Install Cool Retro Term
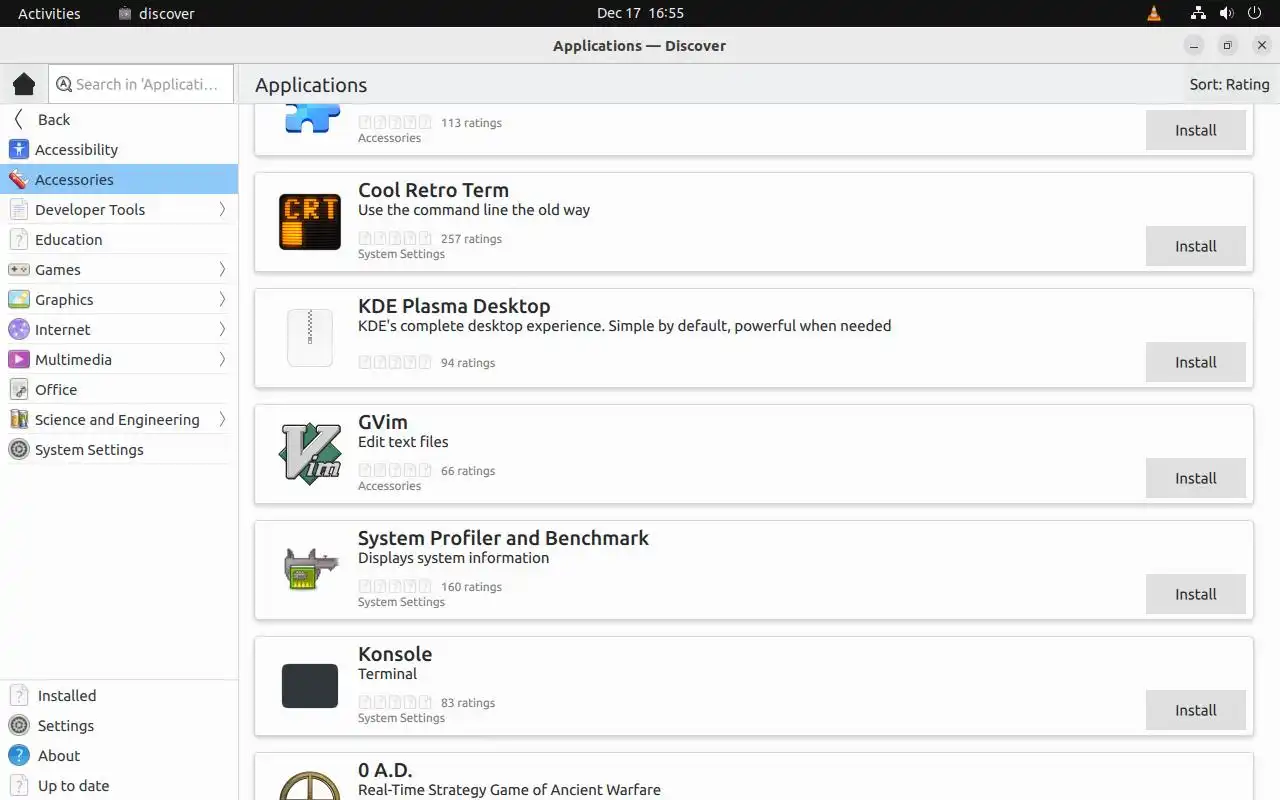1280x800 pixels. tap(1195, 246)
